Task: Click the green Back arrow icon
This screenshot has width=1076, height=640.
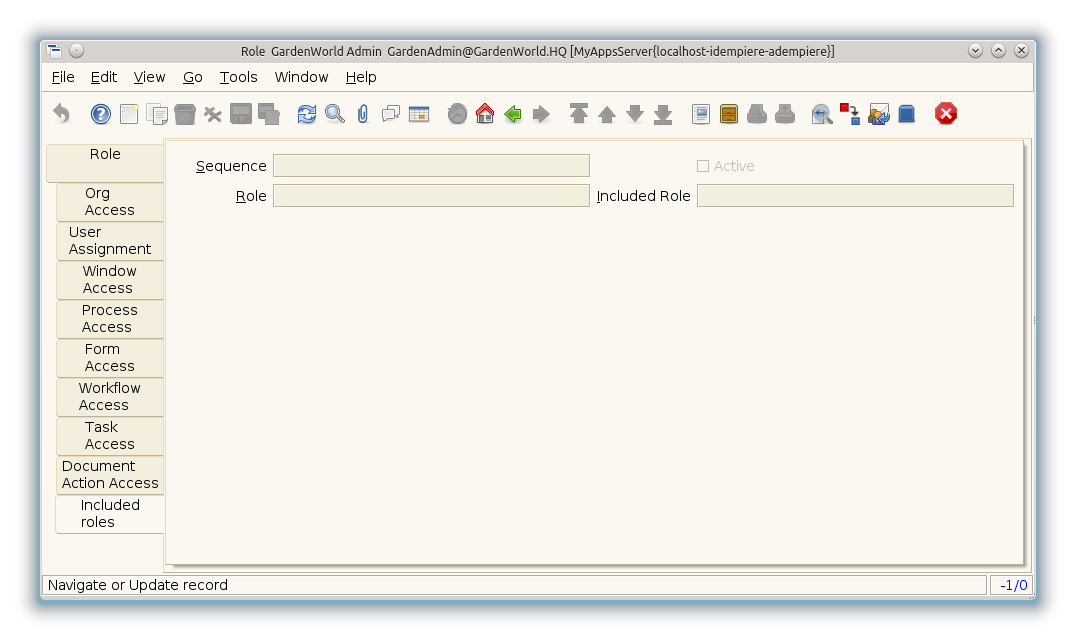Action: click(x=513, y=114)
